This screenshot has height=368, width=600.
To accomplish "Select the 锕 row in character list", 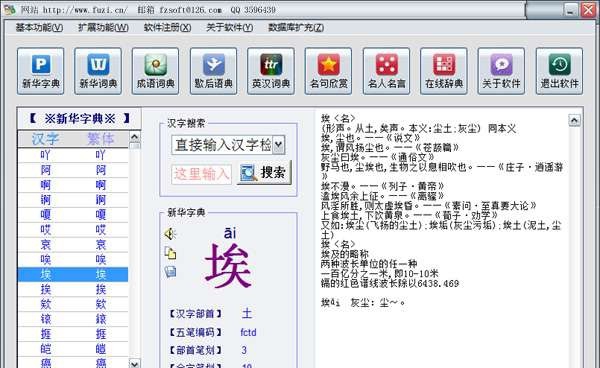I will (x=73, y=200).
